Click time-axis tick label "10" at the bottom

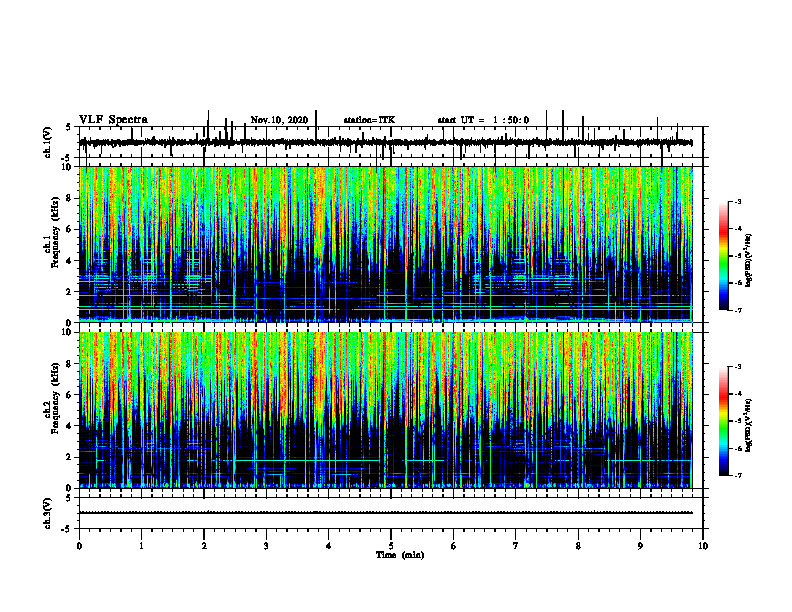click(703, 546)
